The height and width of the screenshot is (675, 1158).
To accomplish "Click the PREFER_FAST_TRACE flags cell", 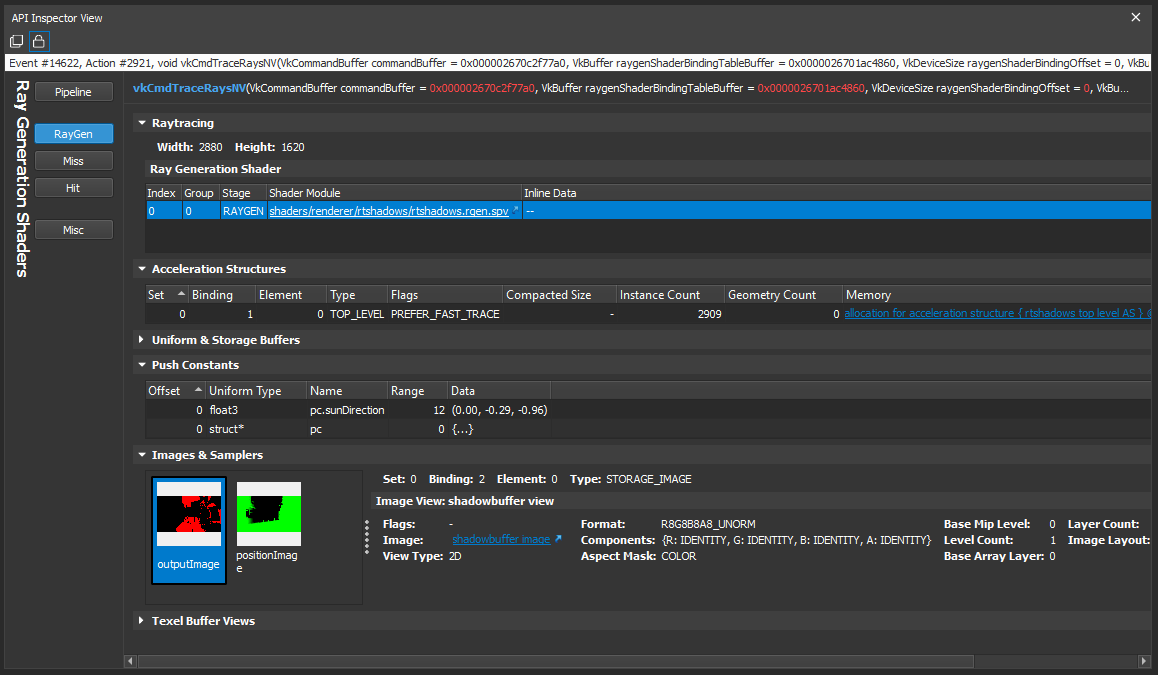I will coord(445,314).
